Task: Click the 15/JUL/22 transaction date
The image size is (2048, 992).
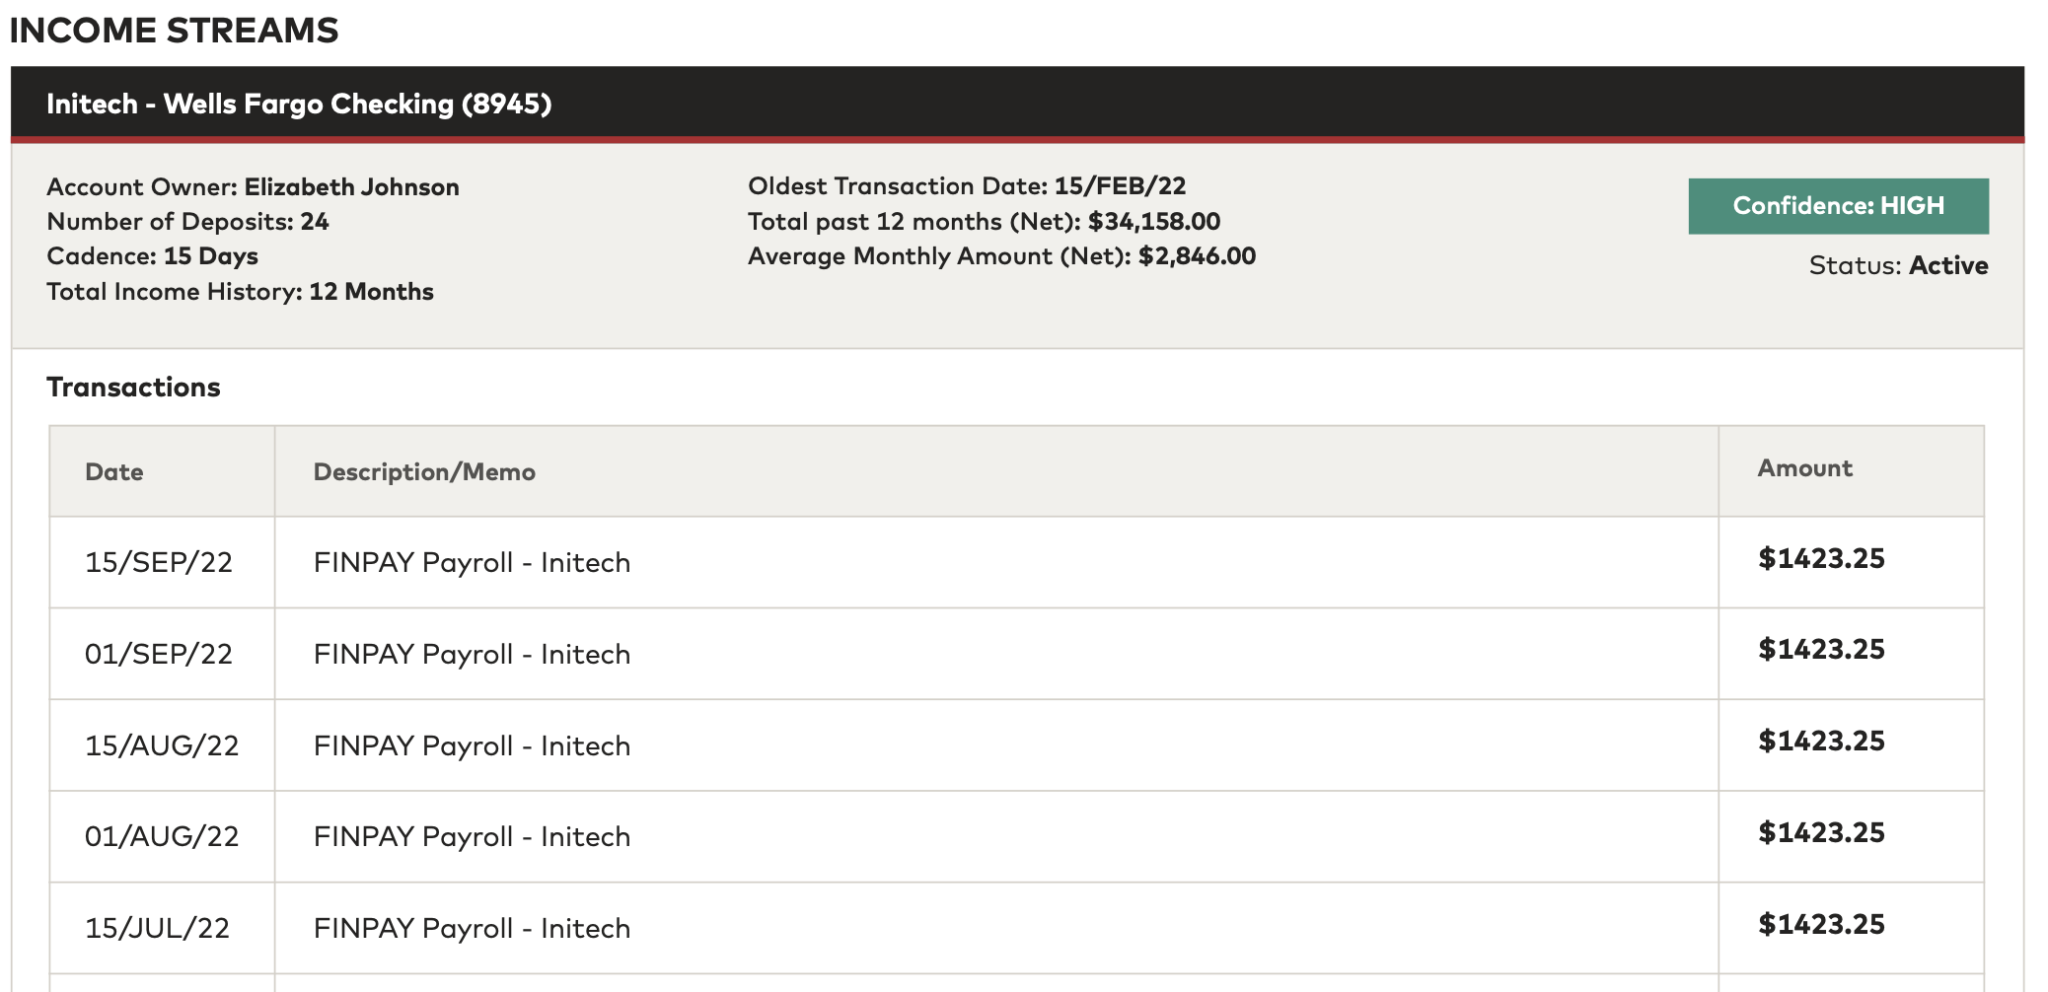Action: [157, 928]
